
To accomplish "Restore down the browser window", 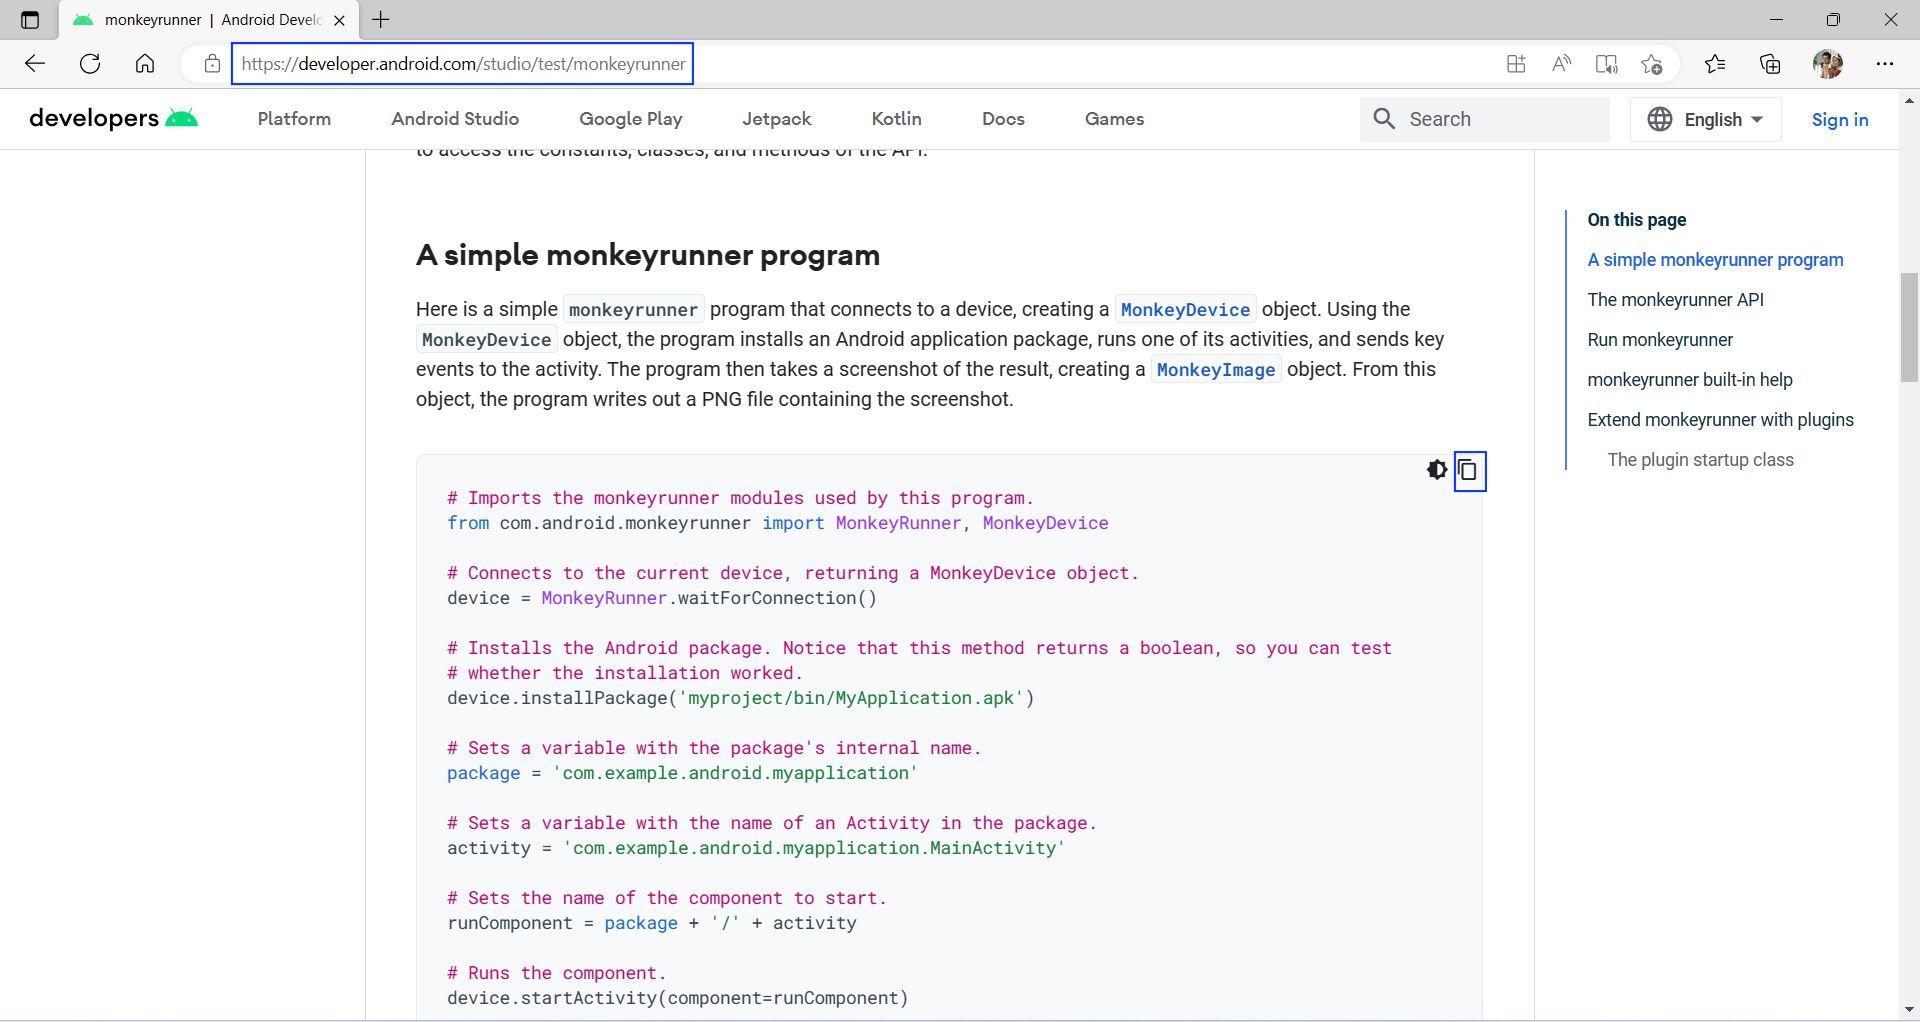I will click(x=1833, y=19).
